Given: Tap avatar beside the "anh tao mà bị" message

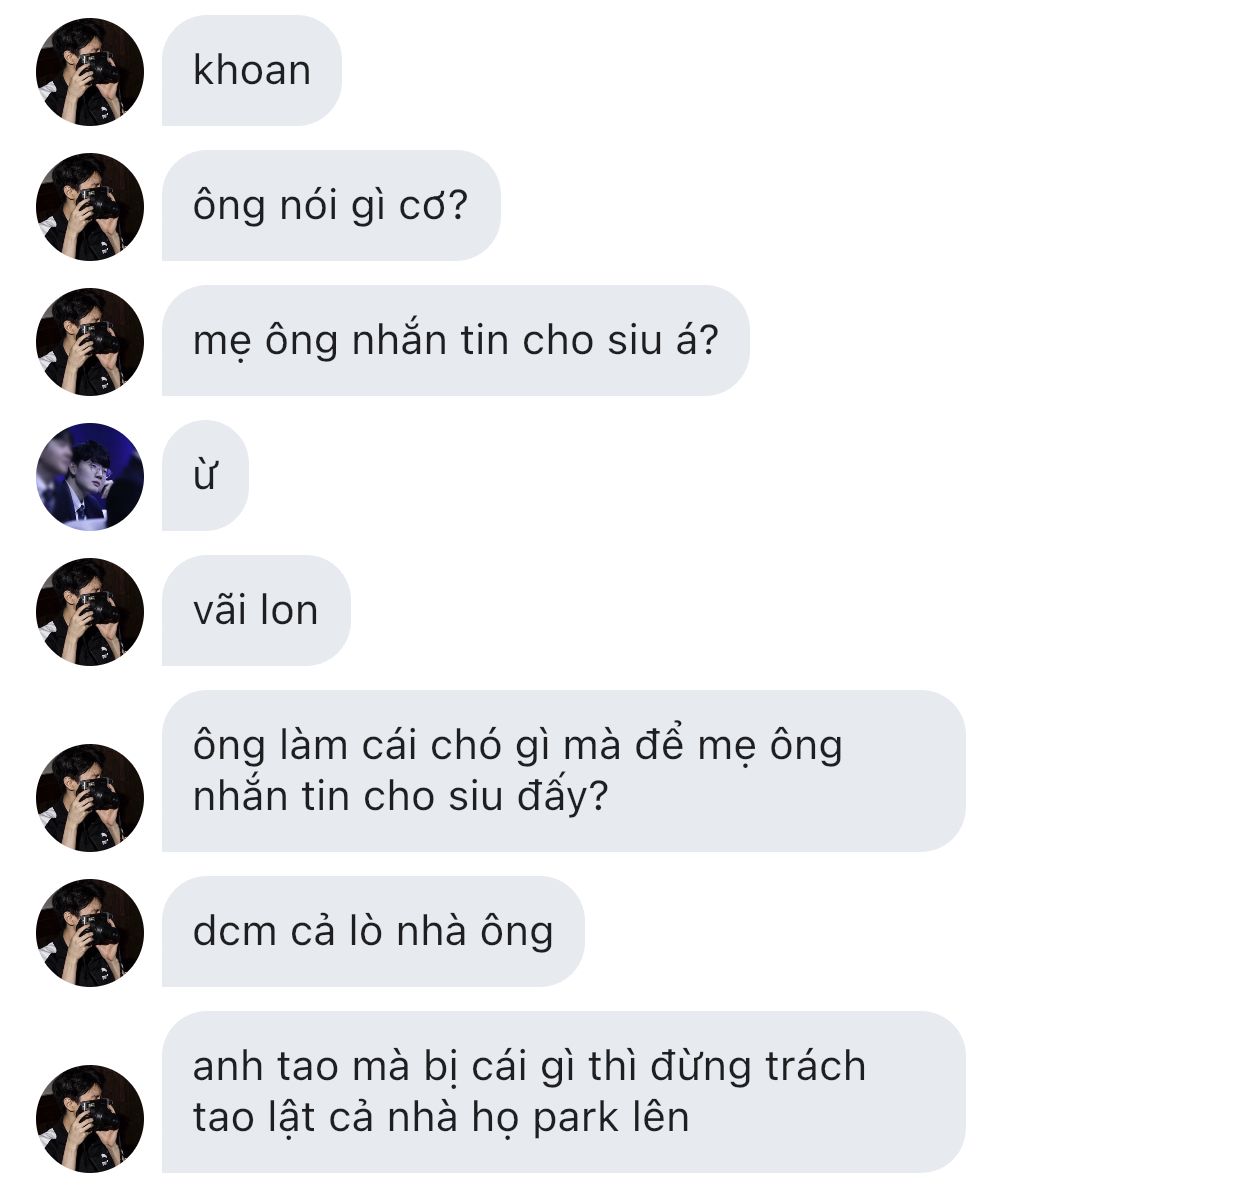Looking at the screenshot, I should click(90, 1119).
